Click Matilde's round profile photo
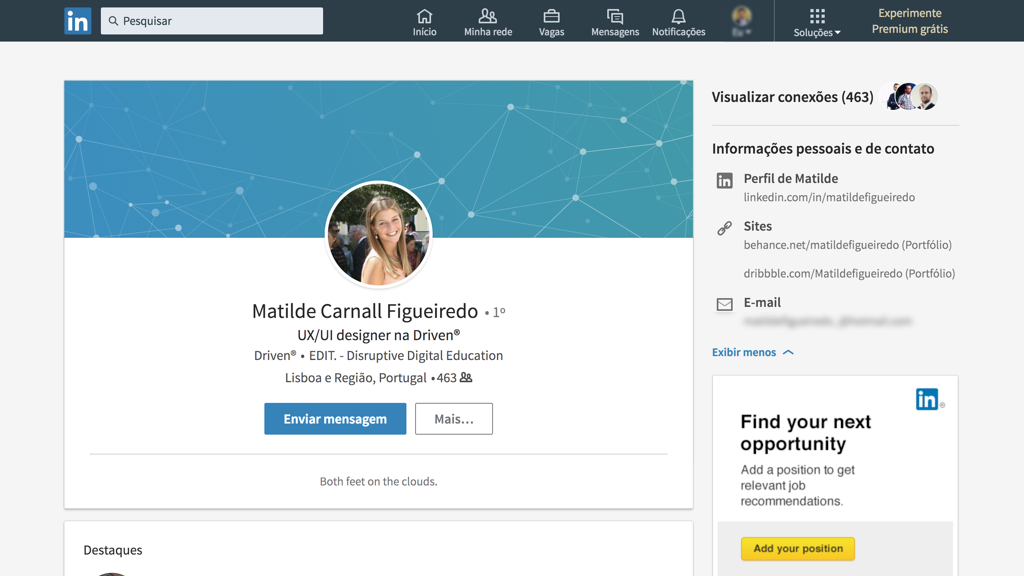The height and width of the screenshot is (576, 1024). (x=379, y=235)
